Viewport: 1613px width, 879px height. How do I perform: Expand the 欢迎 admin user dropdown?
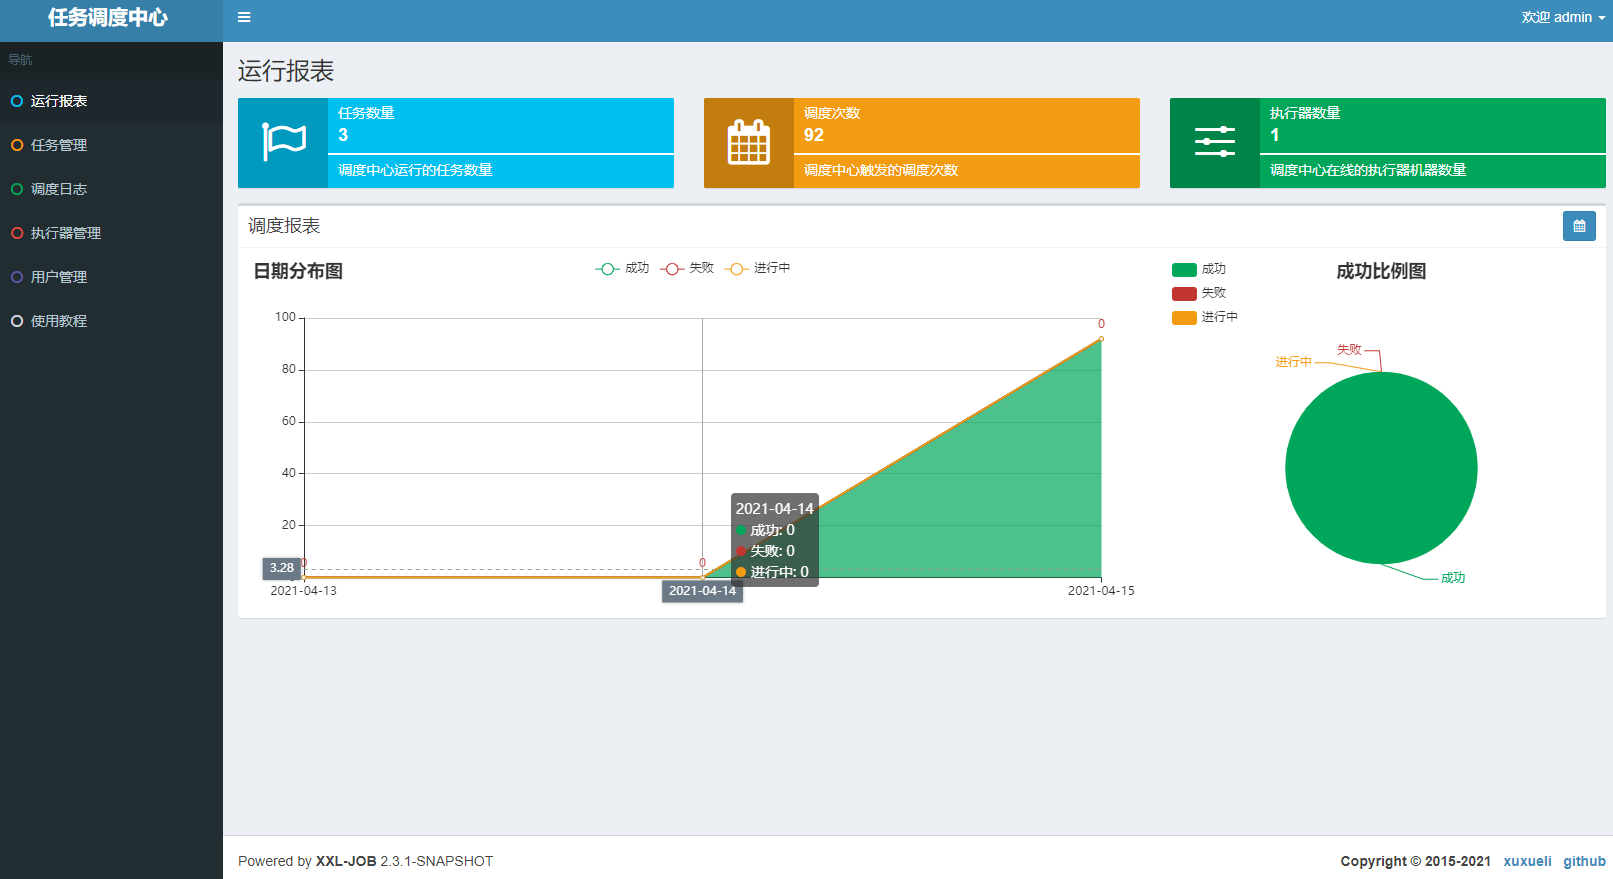point(1563,17)
